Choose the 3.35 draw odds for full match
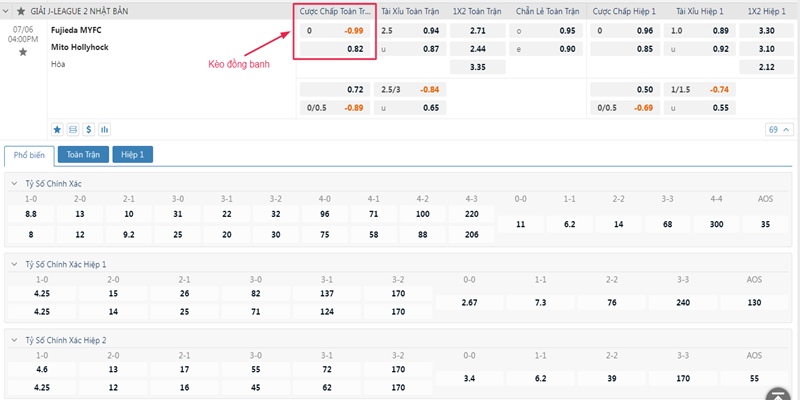Image resolution: width=800 pixels, height=400 pixels. (477, 67)
